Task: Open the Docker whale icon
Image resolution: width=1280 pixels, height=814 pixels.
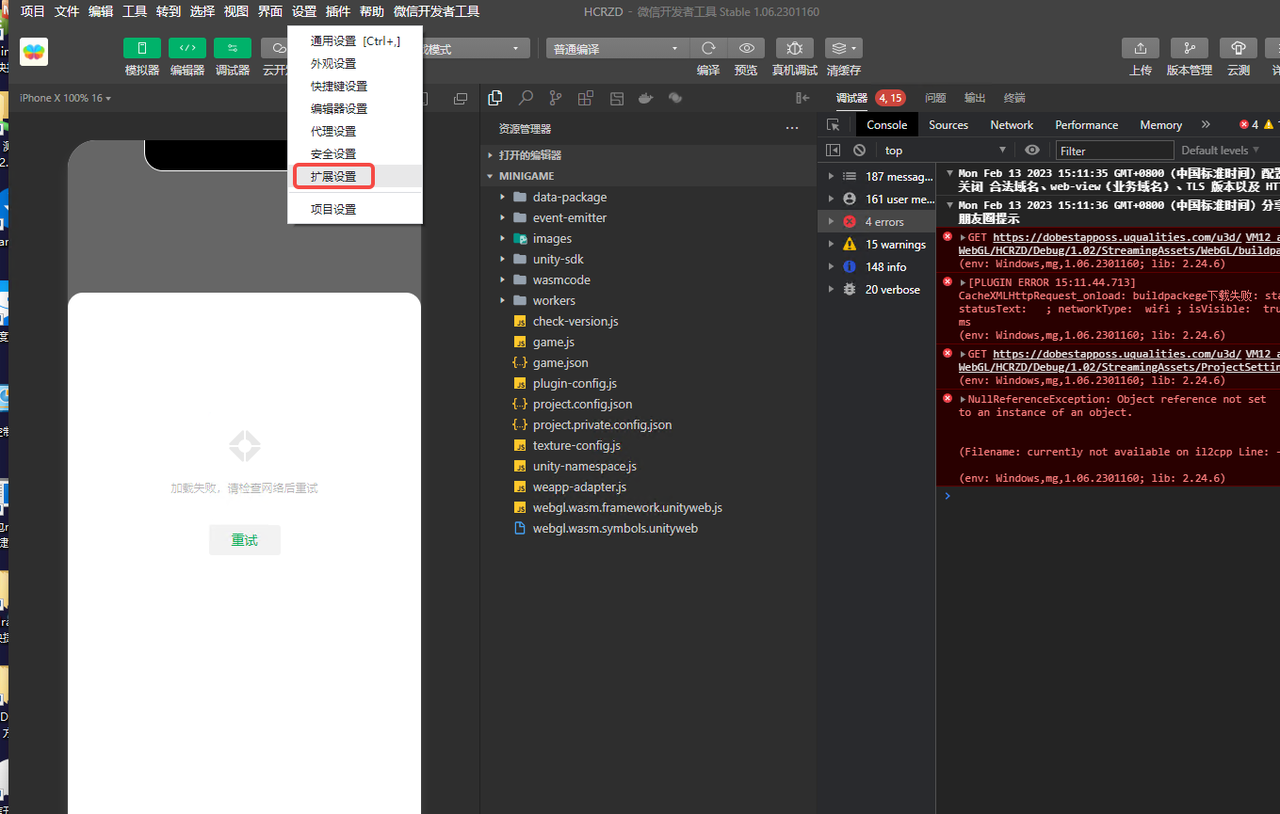Action: pos(646,98)
